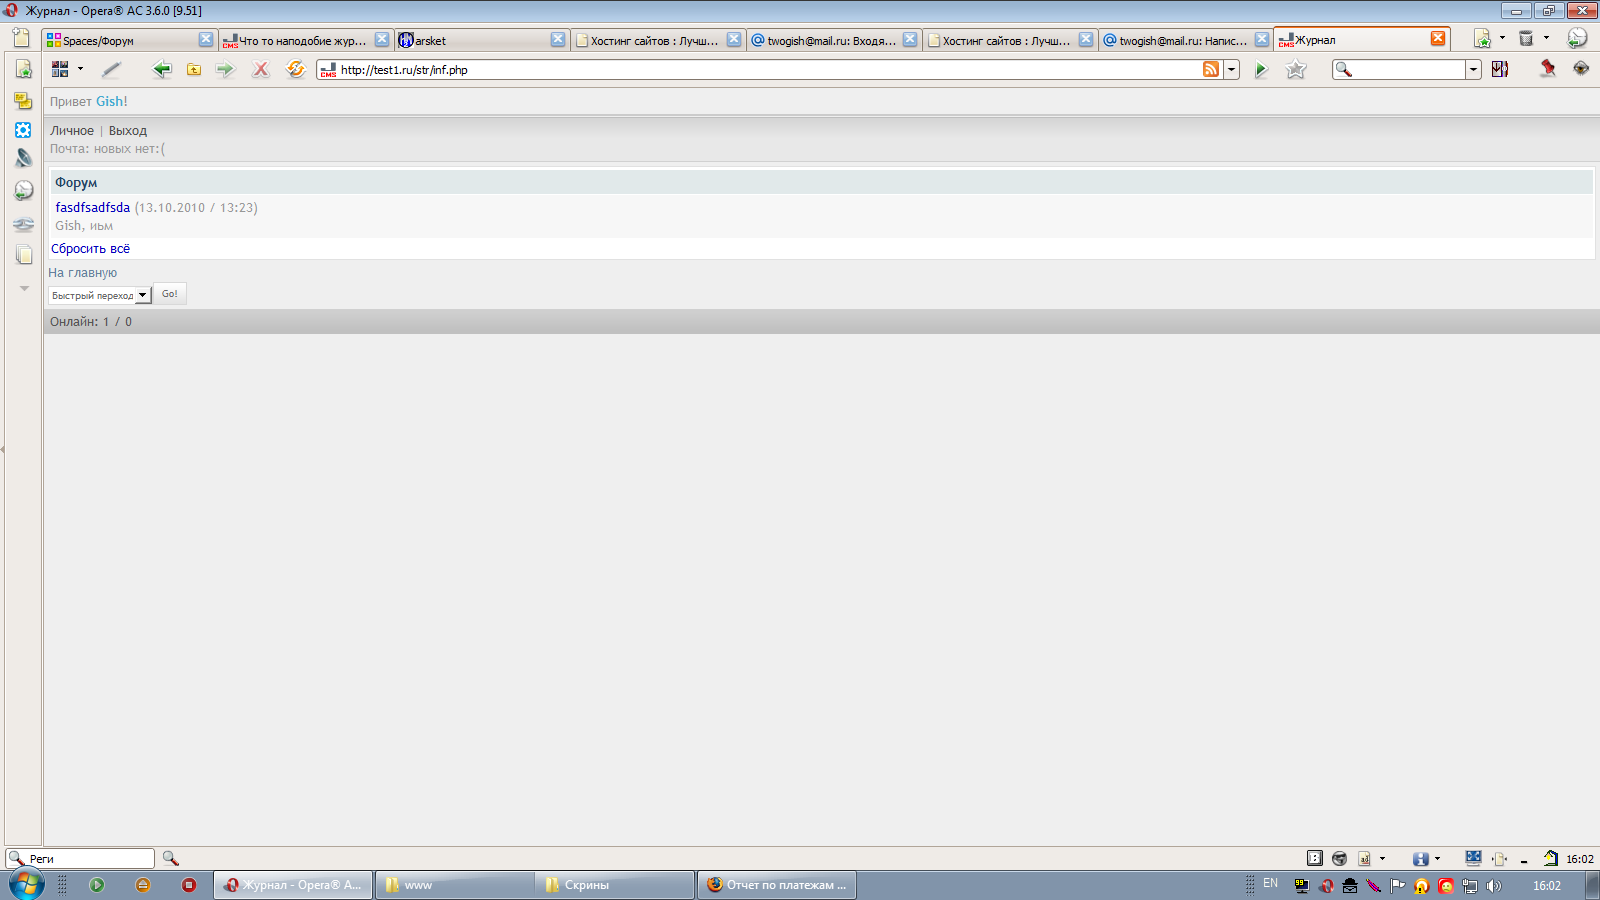The width and height of the screenshot is (1600, 900).
Task: Click the Windows Start orb
Action: 26,885
